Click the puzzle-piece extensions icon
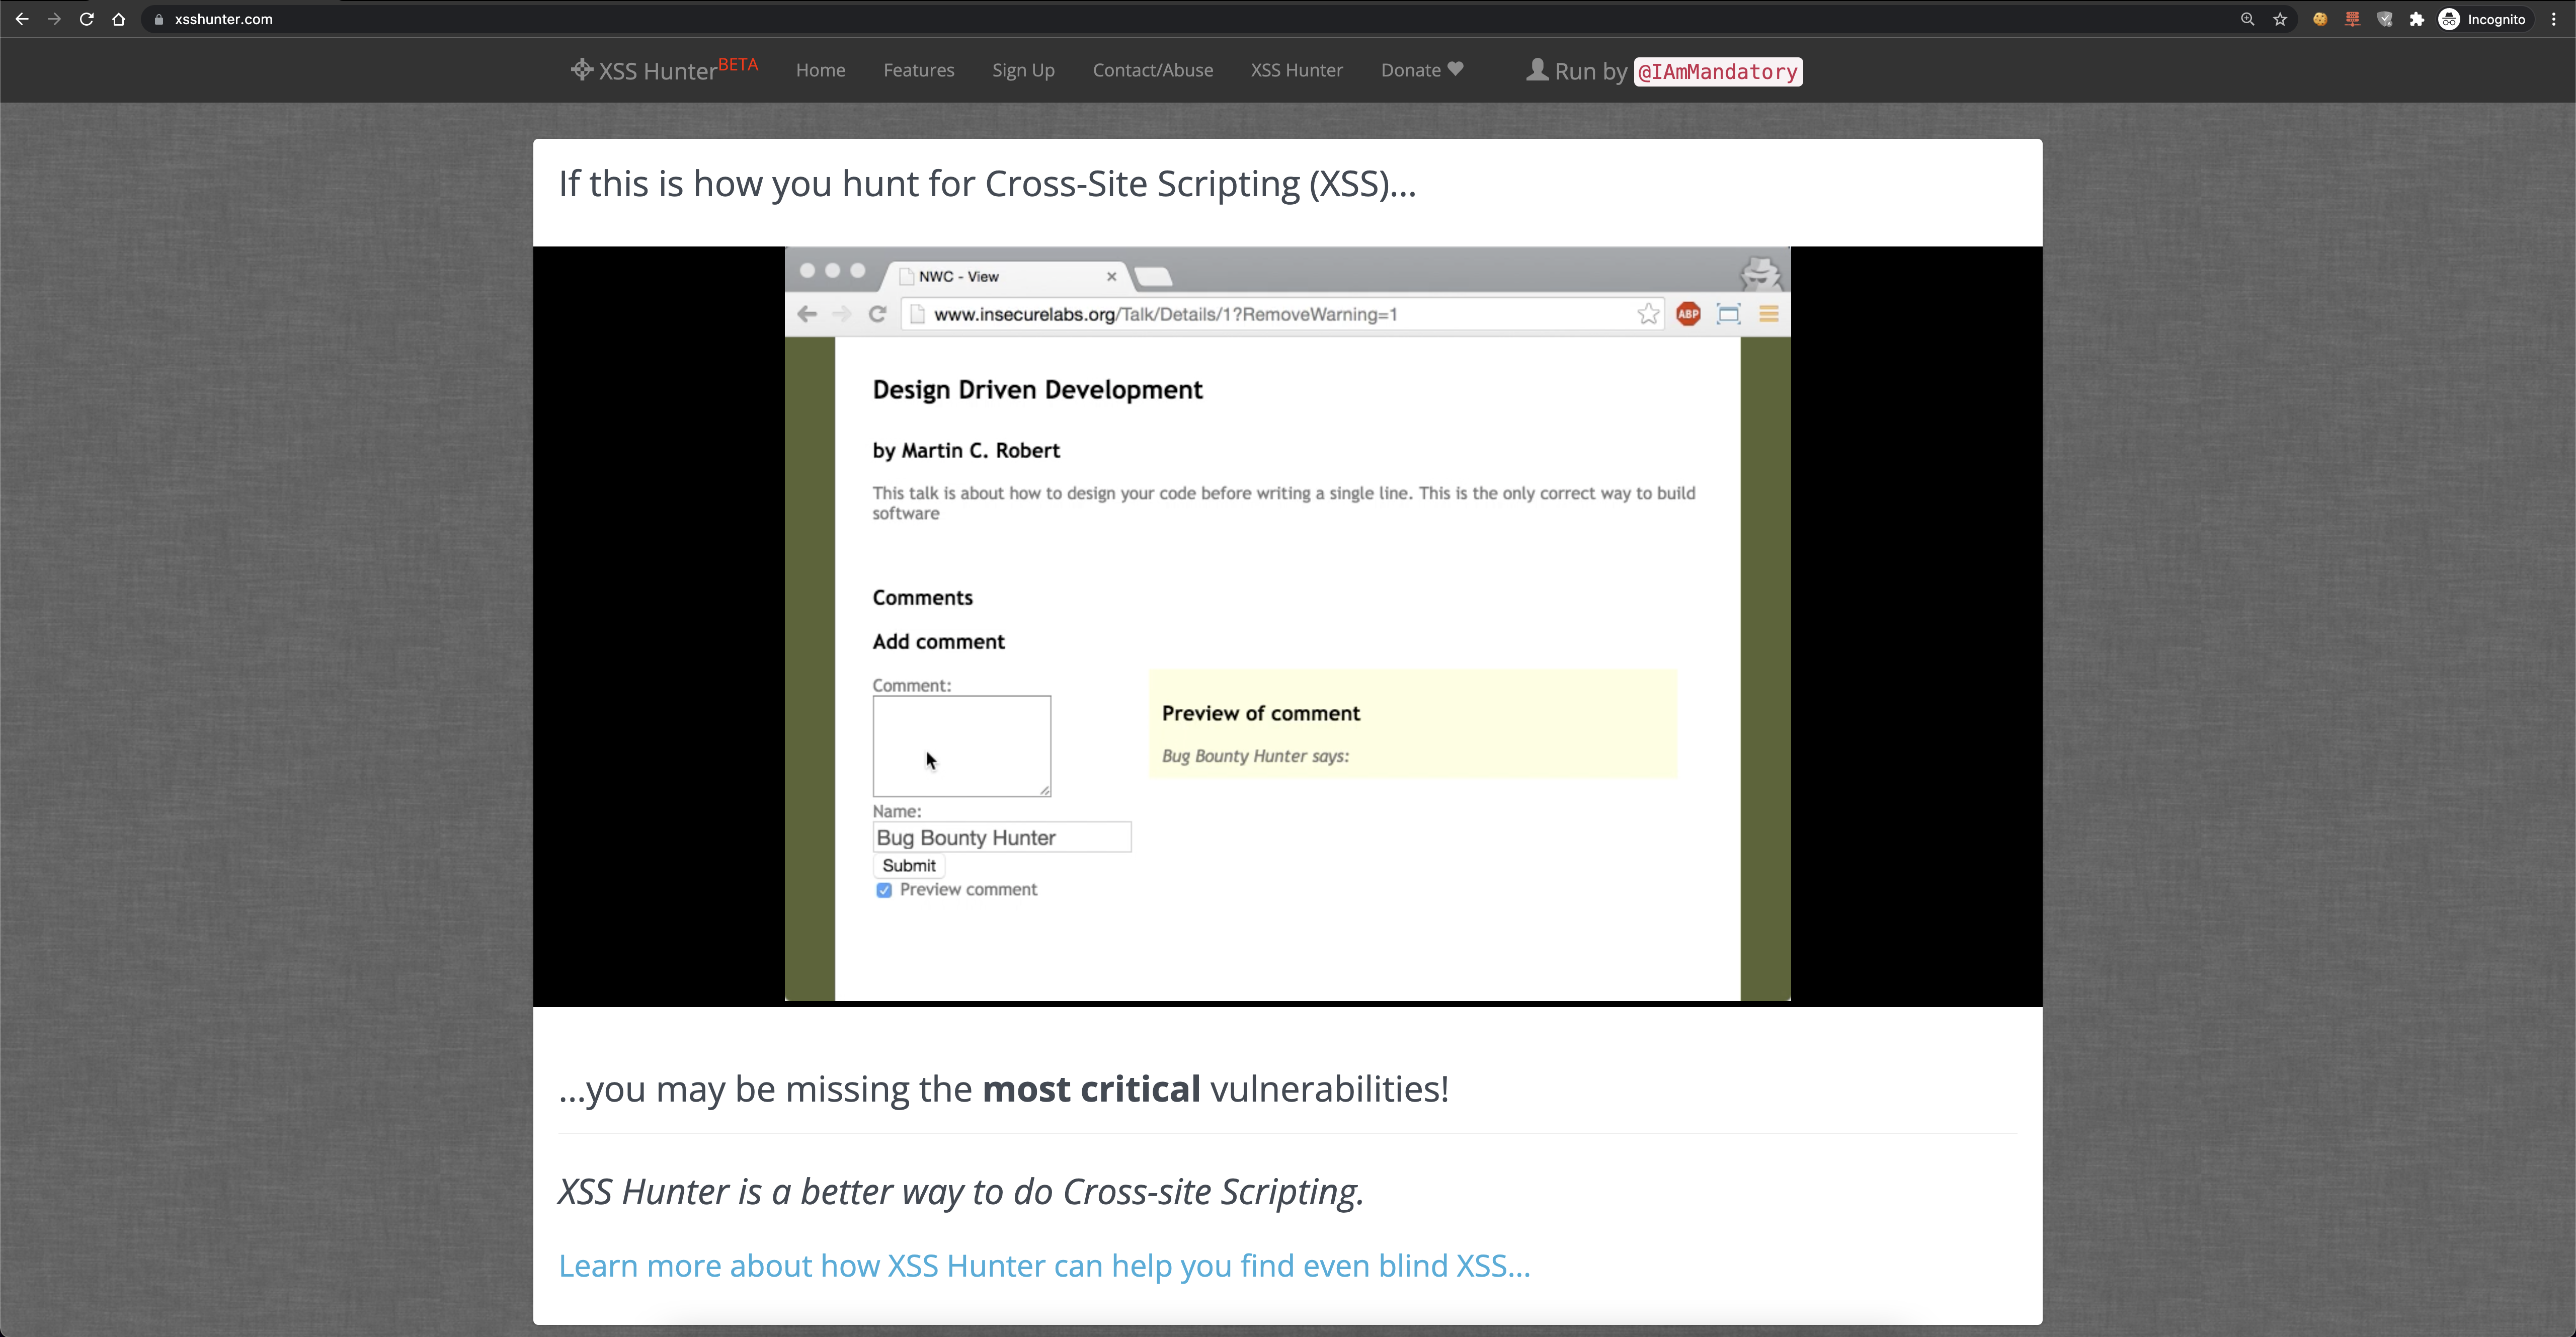 tap(2417, 19)
